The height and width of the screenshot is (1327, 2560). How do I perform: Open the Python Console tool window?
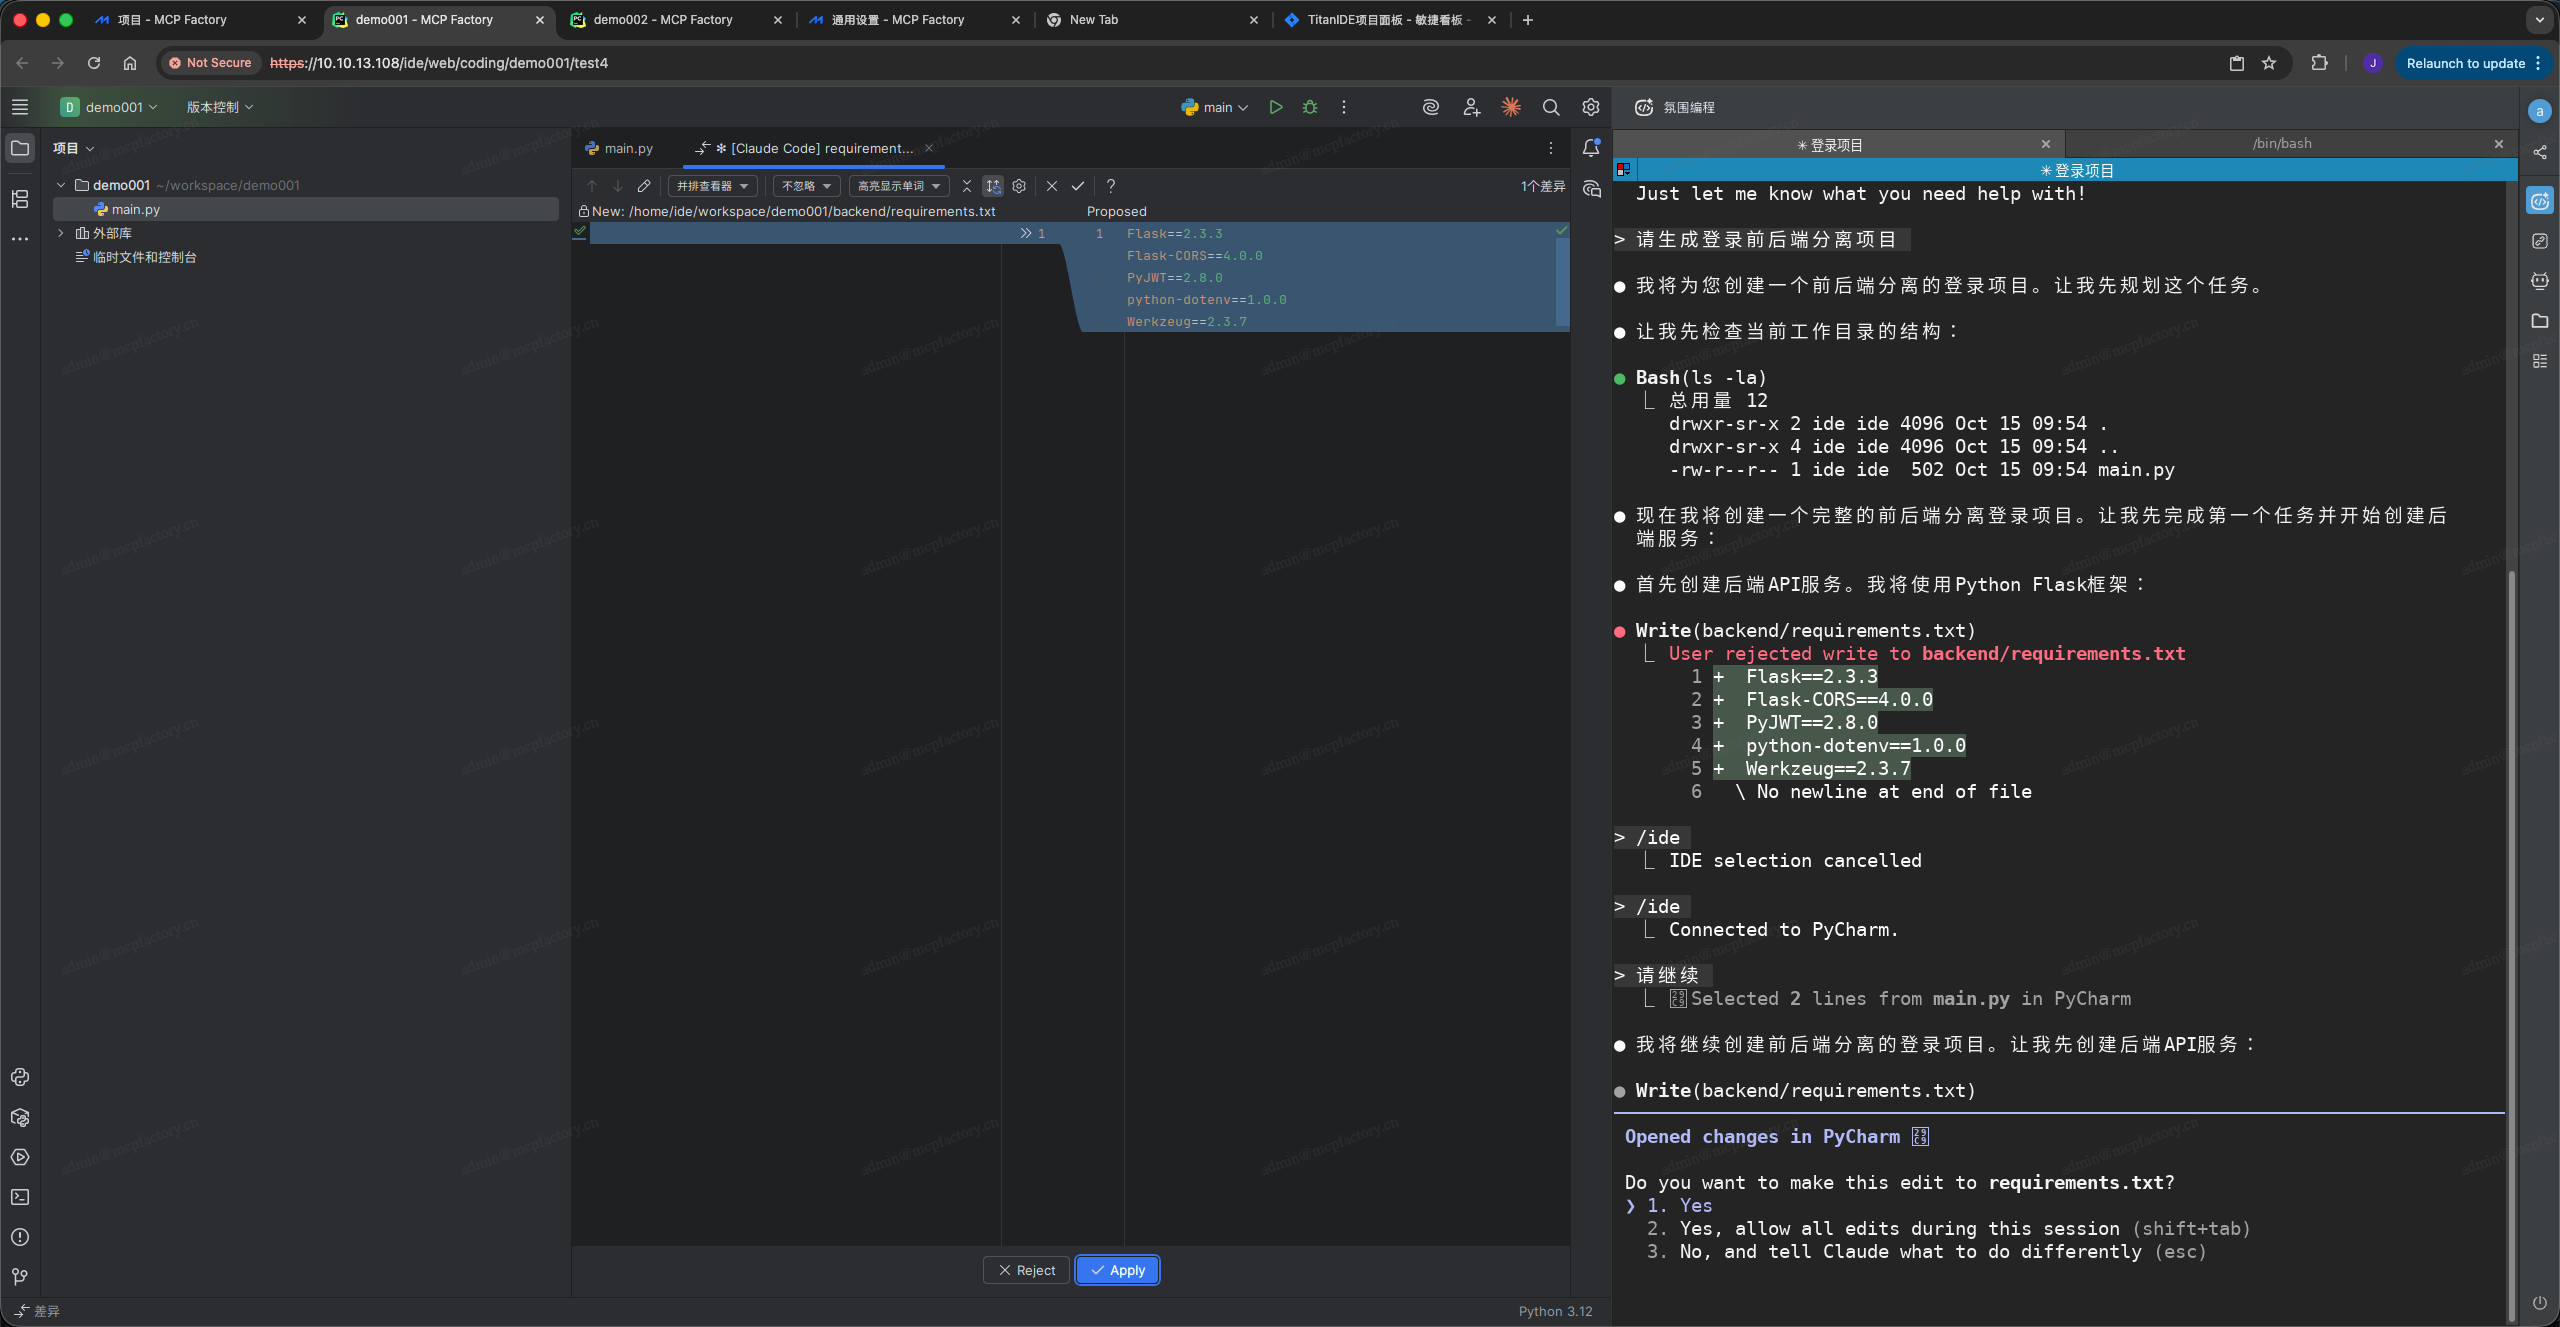pos(20,1077)
